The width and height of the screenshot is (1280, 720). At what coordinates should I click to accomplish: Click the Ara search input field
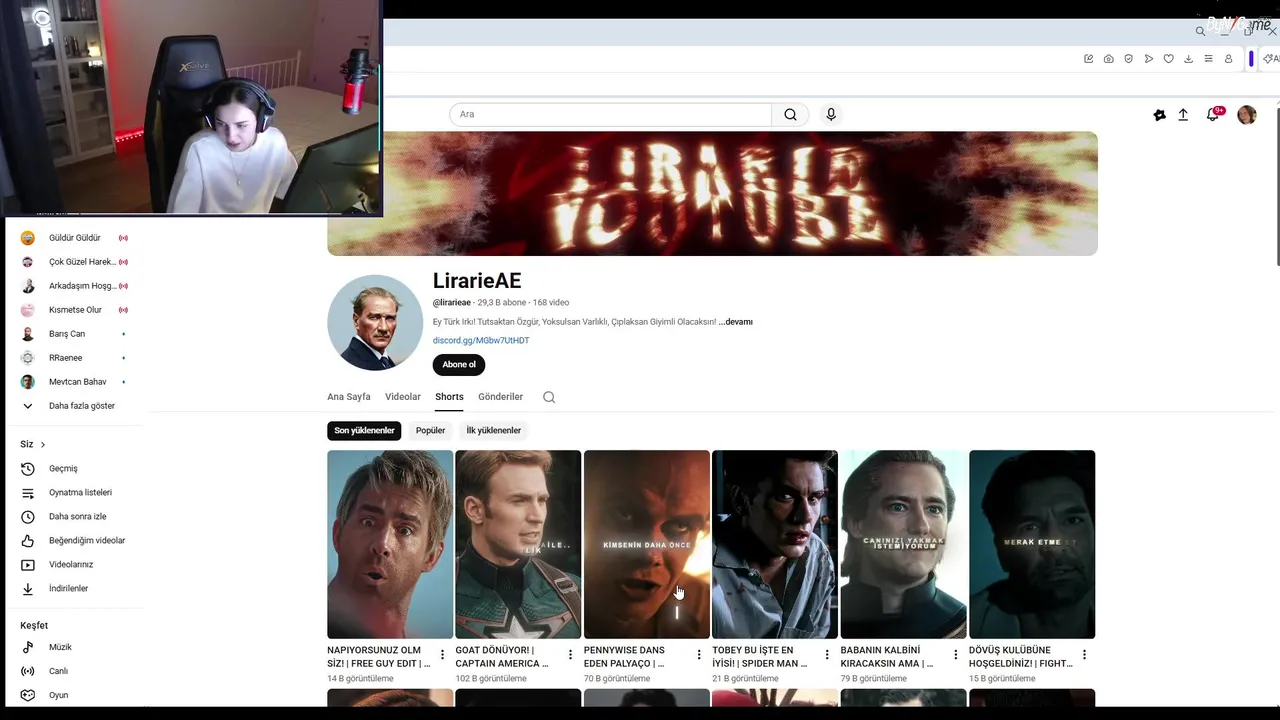pos(611,114)
